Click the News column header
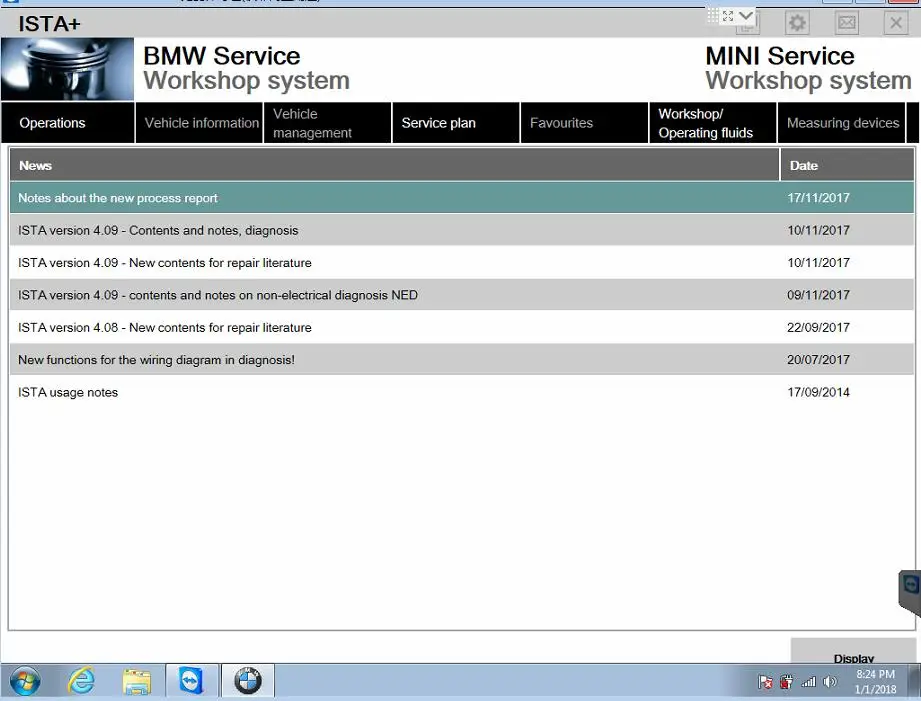Screen dimensions: 921x701 coord(394,165)
